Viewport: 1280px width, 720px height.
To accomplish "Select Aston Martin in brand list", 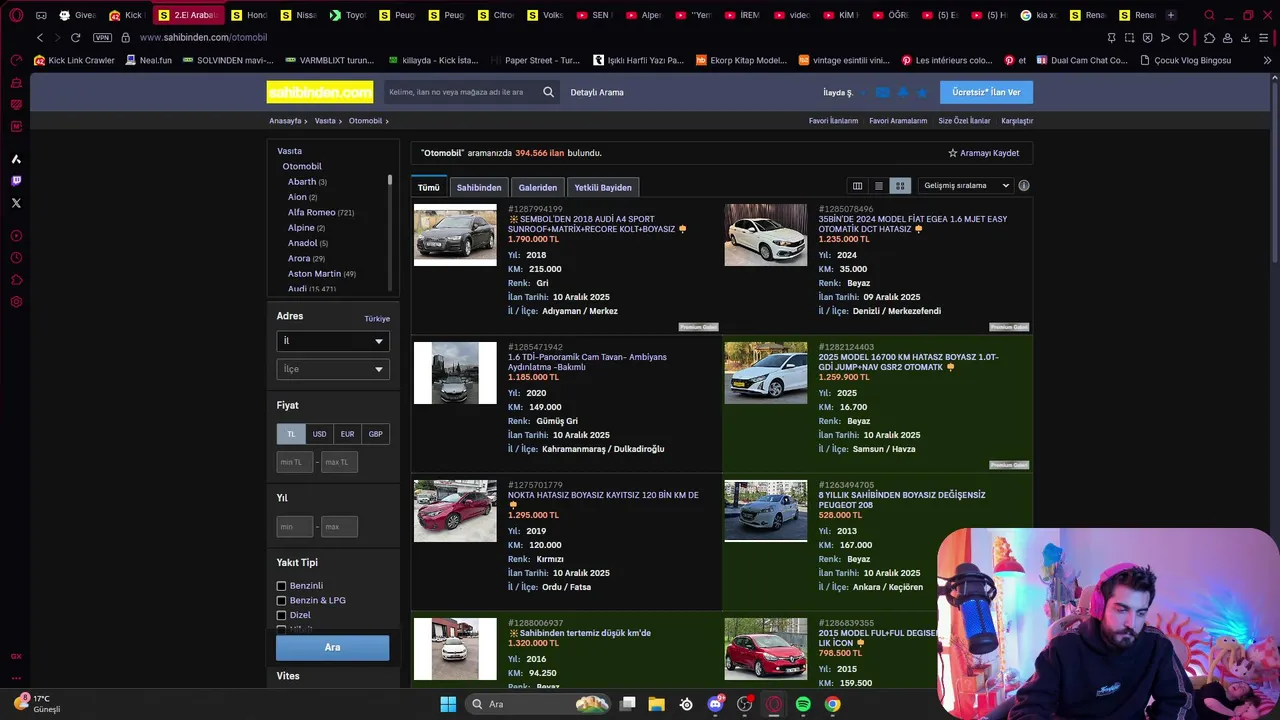I will click(x=314, y=274).
